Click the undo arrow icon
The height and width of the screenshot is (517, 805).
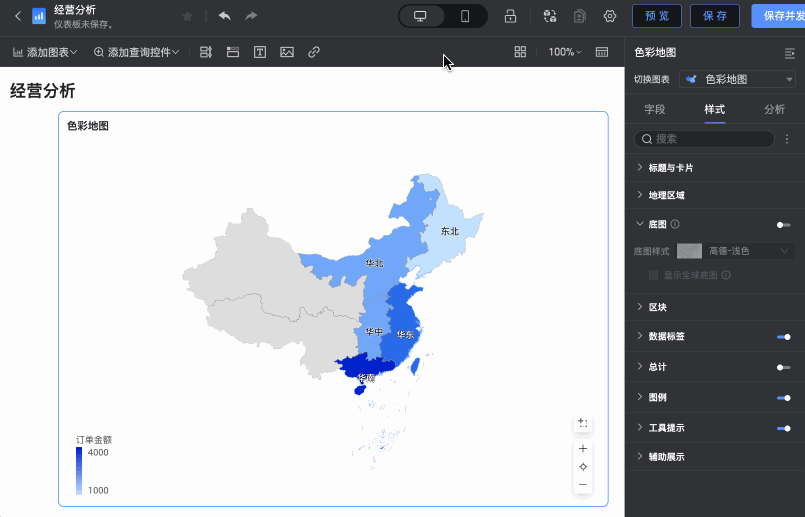[x=224, y=16]
